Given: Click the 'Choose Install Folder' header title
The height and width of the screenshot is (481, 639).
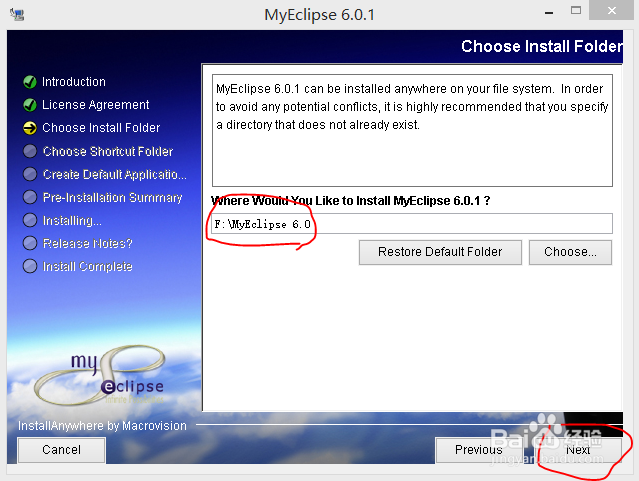Looking at the screenshot, I should [542, 46].
